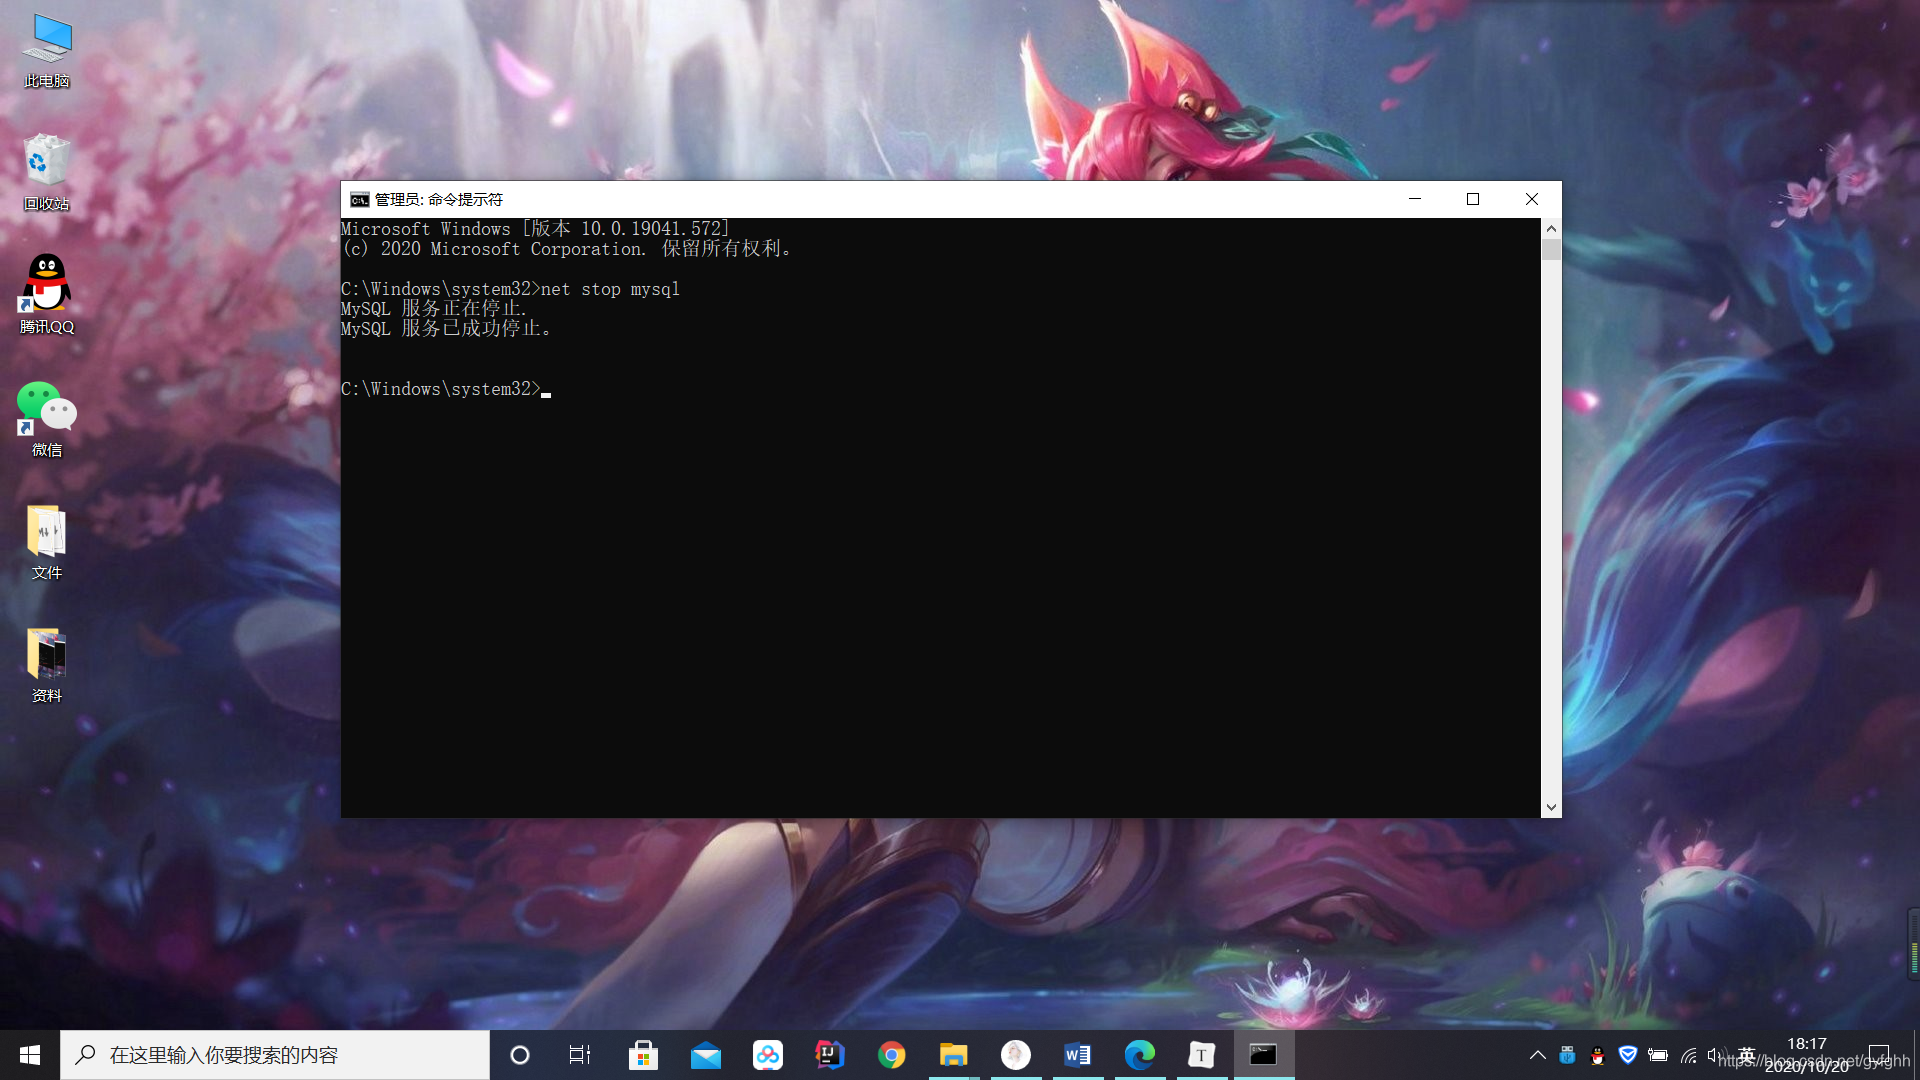Click the 'MySQL 服务正在停止' output line
The height and width of the screenshot is (1080, 1920).
pyautogui.click(x=434, y=309)
